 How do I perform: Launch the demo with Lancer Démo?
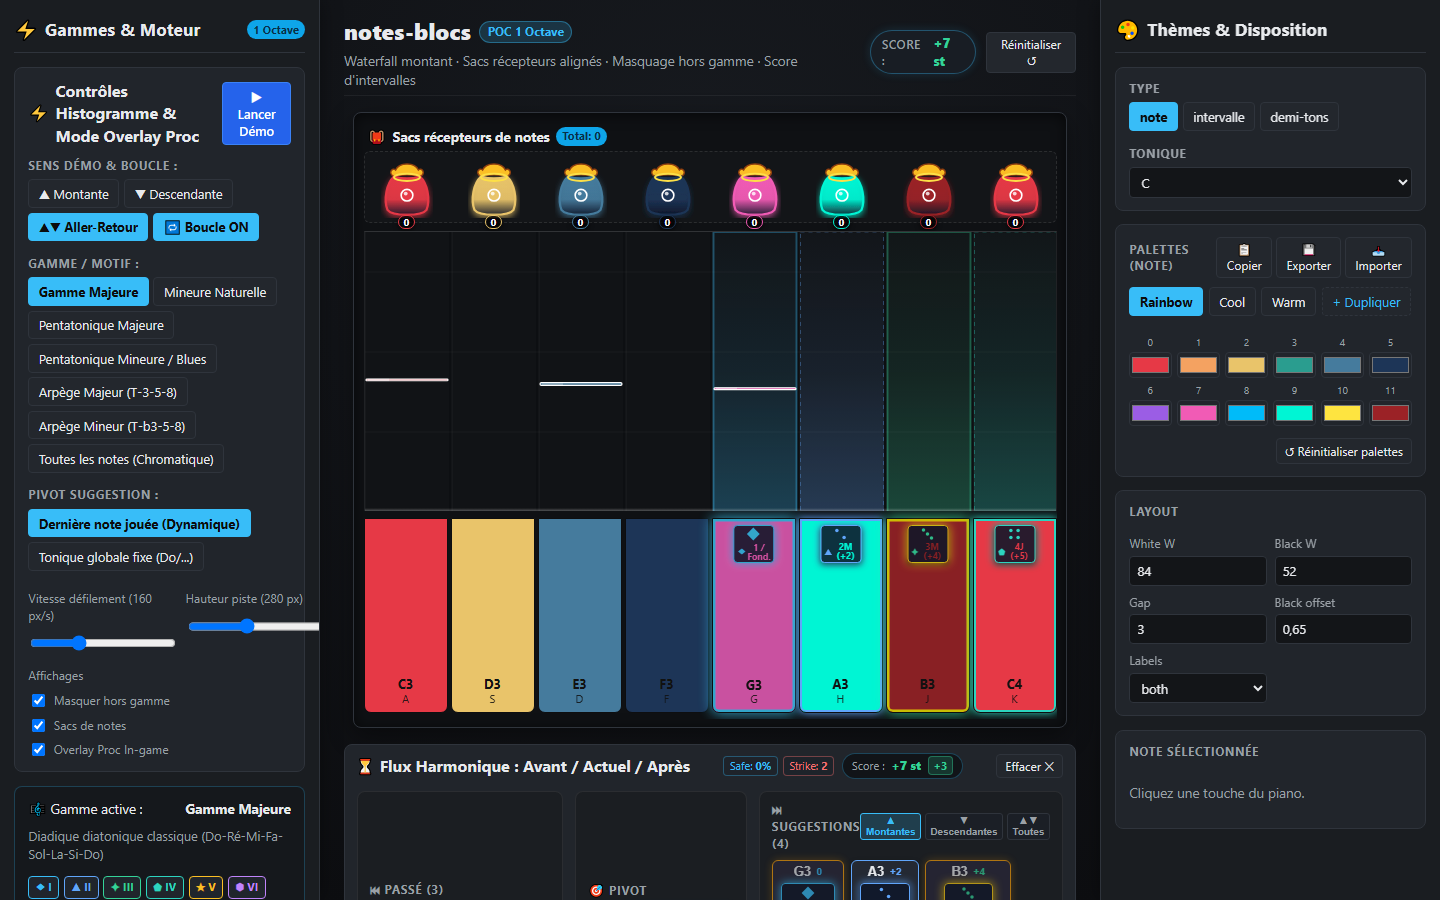click(x=256, y=113)
